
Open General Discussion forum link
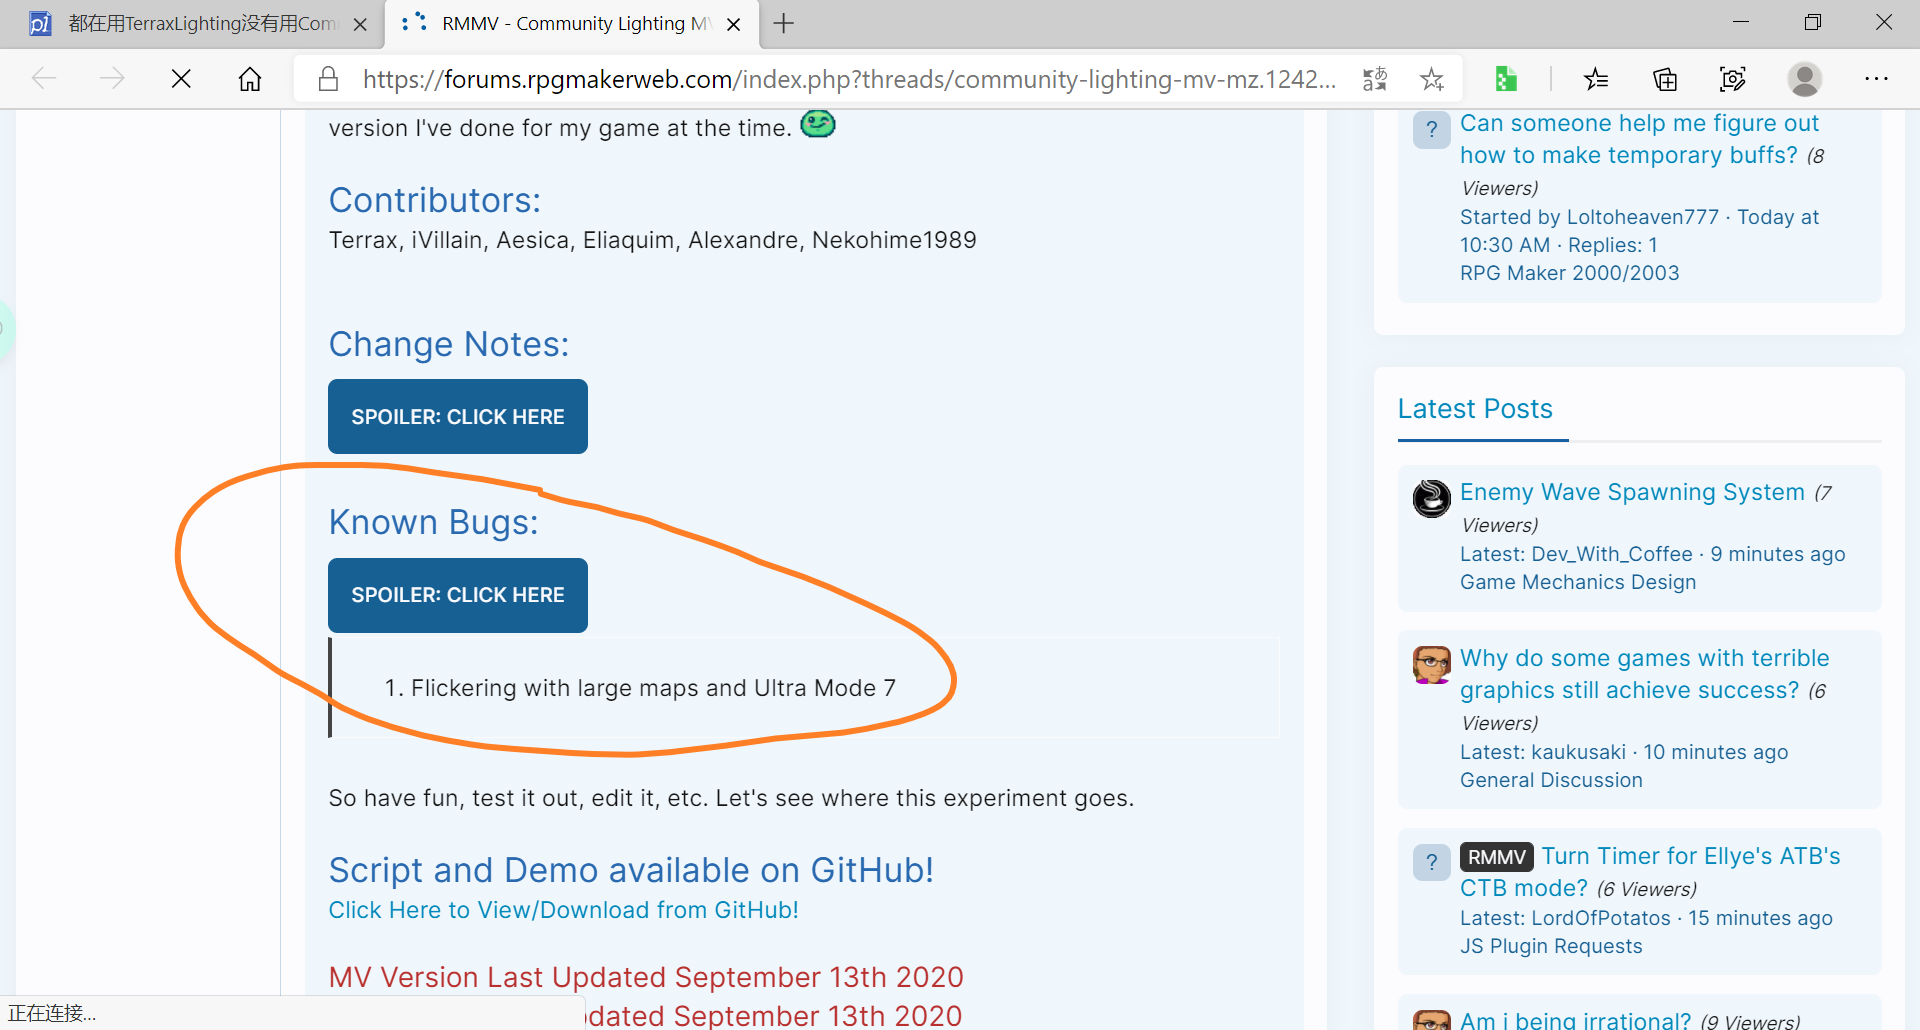[1551, 780]
